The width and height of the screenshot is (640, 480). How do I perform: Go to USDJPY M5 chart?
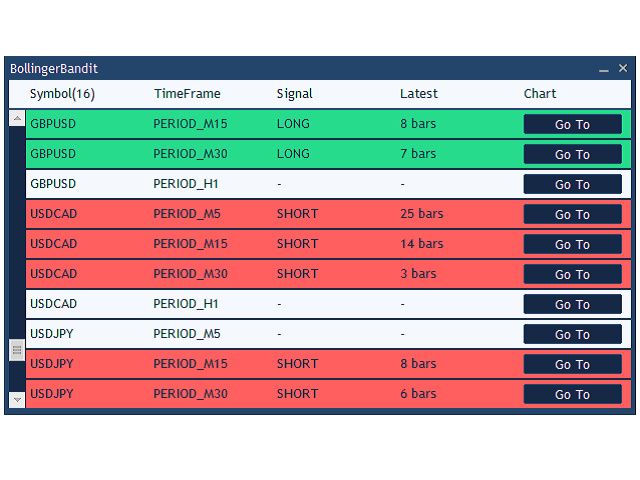(572, 334)
